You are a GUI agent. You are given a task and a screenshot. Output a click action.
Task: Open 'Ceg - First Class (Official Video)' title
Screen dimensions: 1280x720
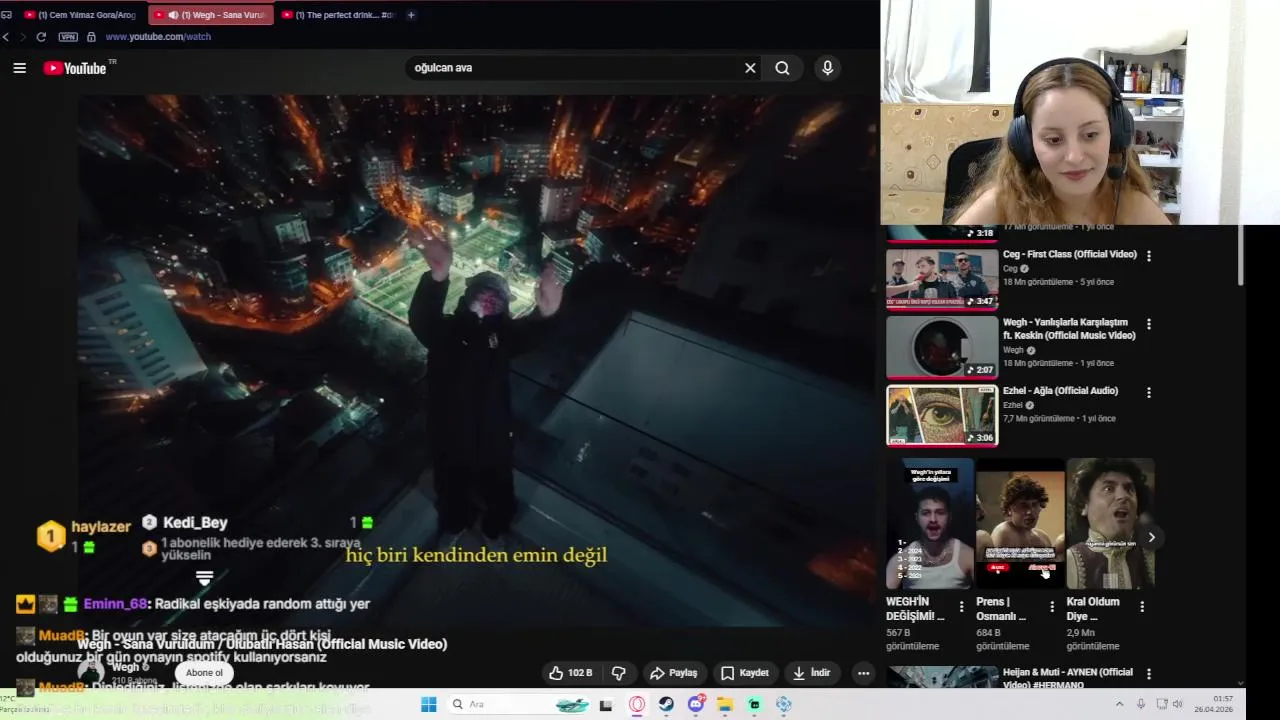point(1070,254)
